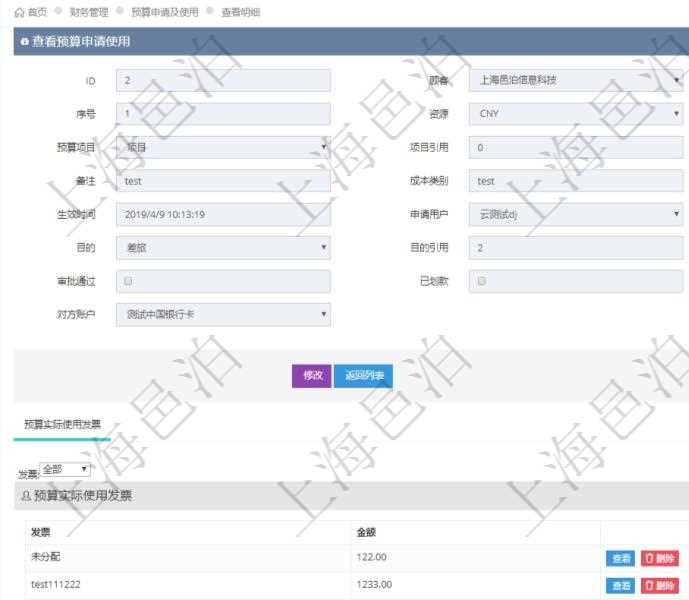Toggle the 已划款 checkbox
The width and height of the screenshot is (689, 600).
481,281
